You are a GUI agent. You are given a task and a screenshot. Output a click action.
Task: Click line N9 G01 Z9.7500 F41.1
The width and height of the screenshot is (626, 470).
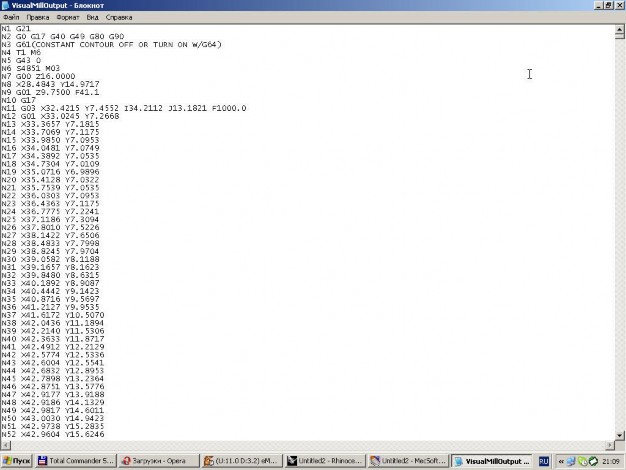[50, 92]
